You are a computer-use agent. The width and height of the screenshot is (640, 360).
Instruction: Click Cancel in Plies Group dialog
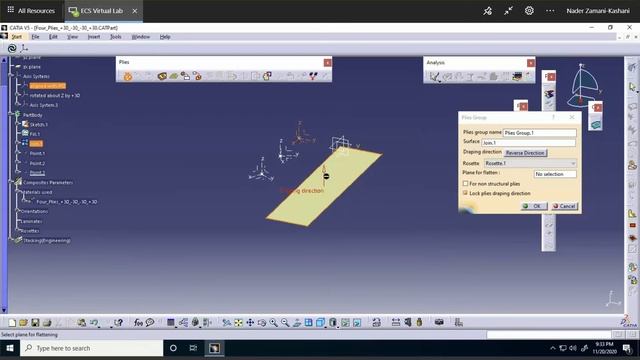(x=564, y=206)
